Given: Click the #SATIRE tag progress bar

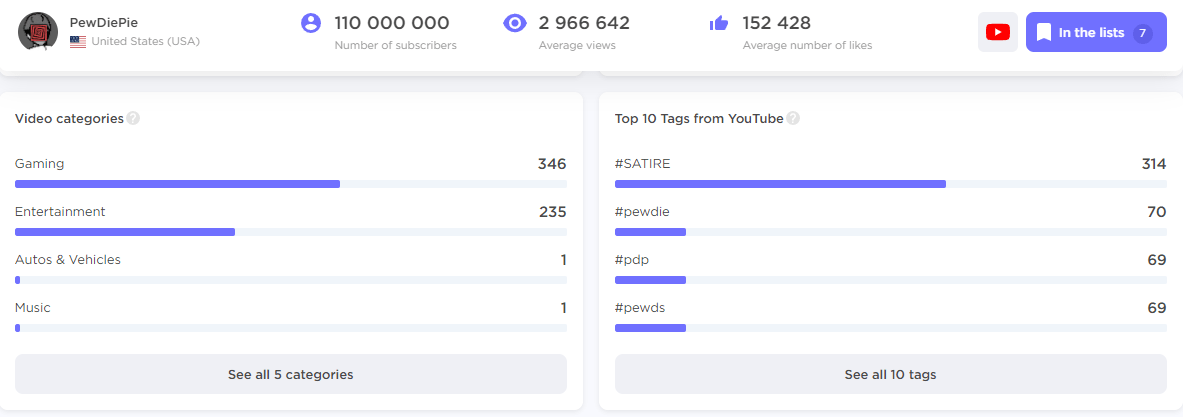Looking at the screenshot, I should pyautogui.click(x=890, y=184).
